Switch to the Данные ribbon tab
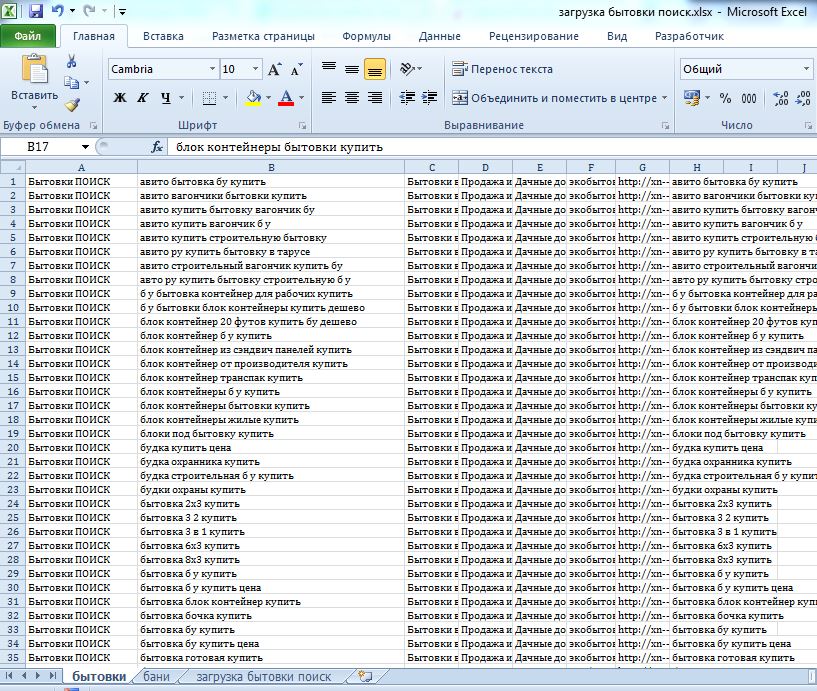This screenshot has height=691, width=817. pyautogui.click(x=439, y=36)
